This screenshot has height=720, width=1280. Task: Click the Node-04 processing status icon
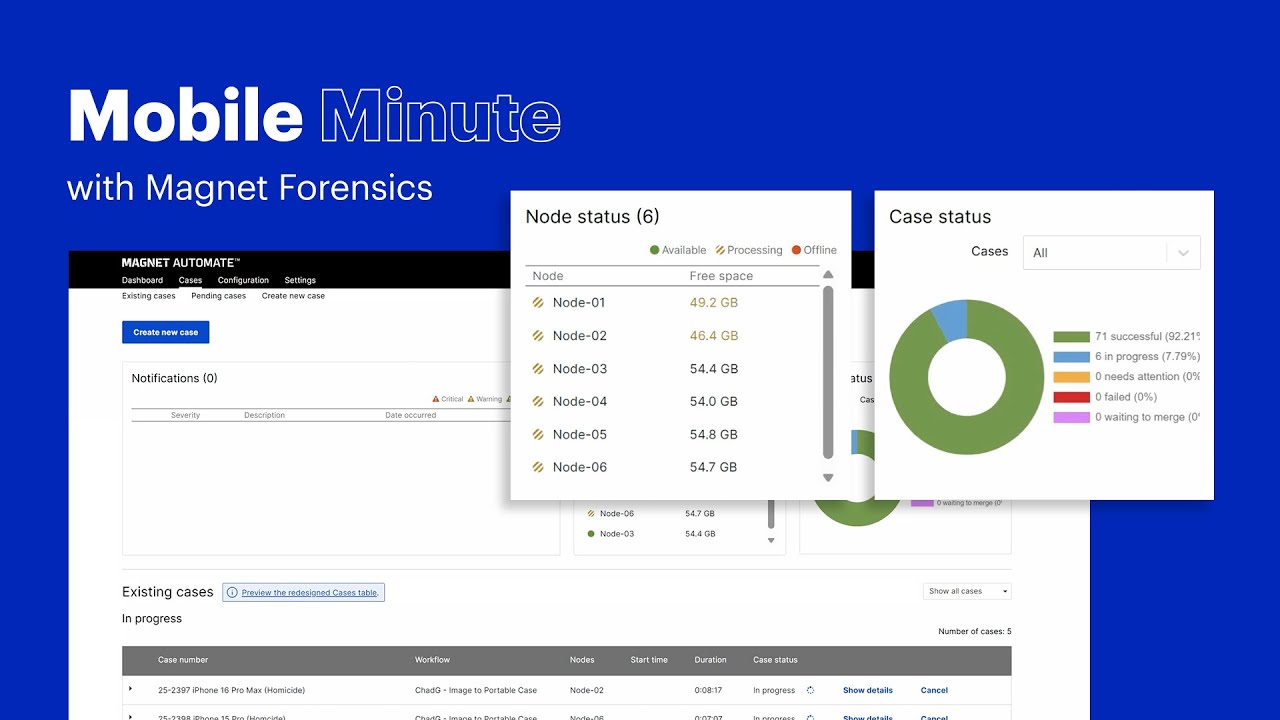(538, 401)
